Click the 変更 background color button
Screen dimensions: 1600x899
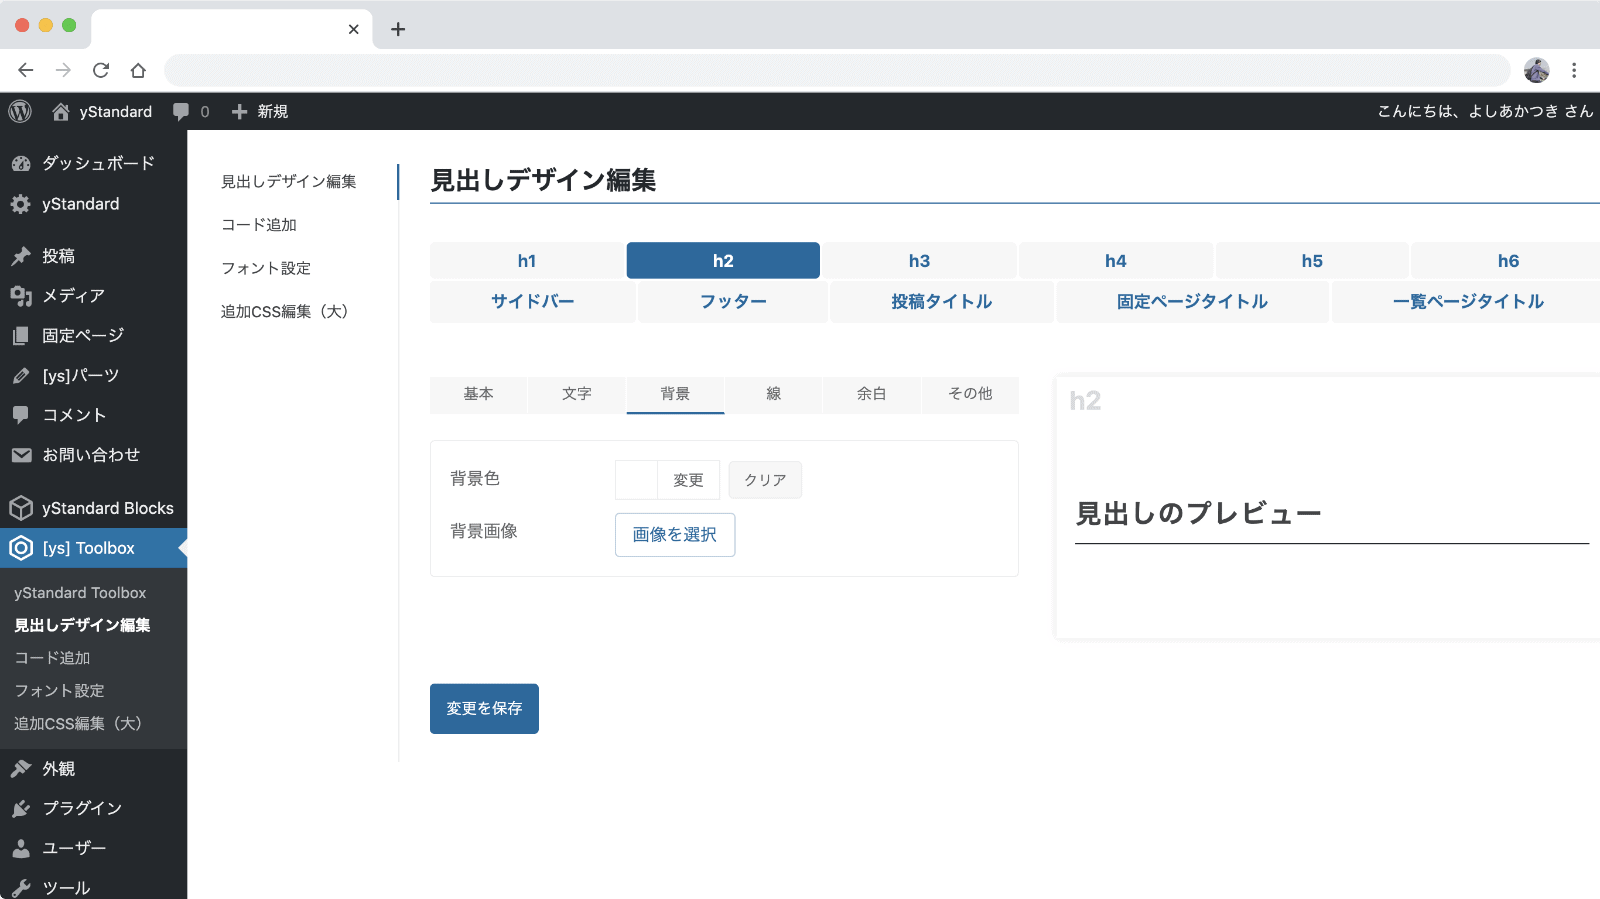tap(688, 480)
